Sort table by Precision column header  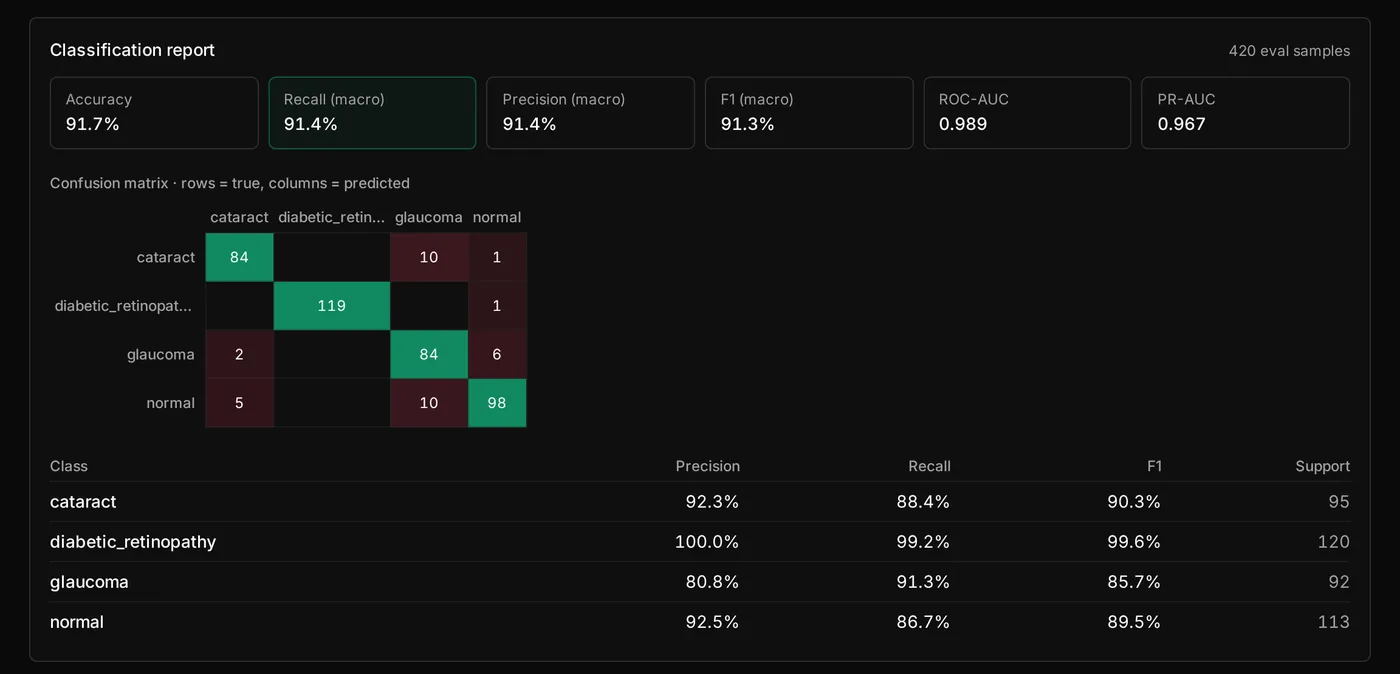[708, 466]
